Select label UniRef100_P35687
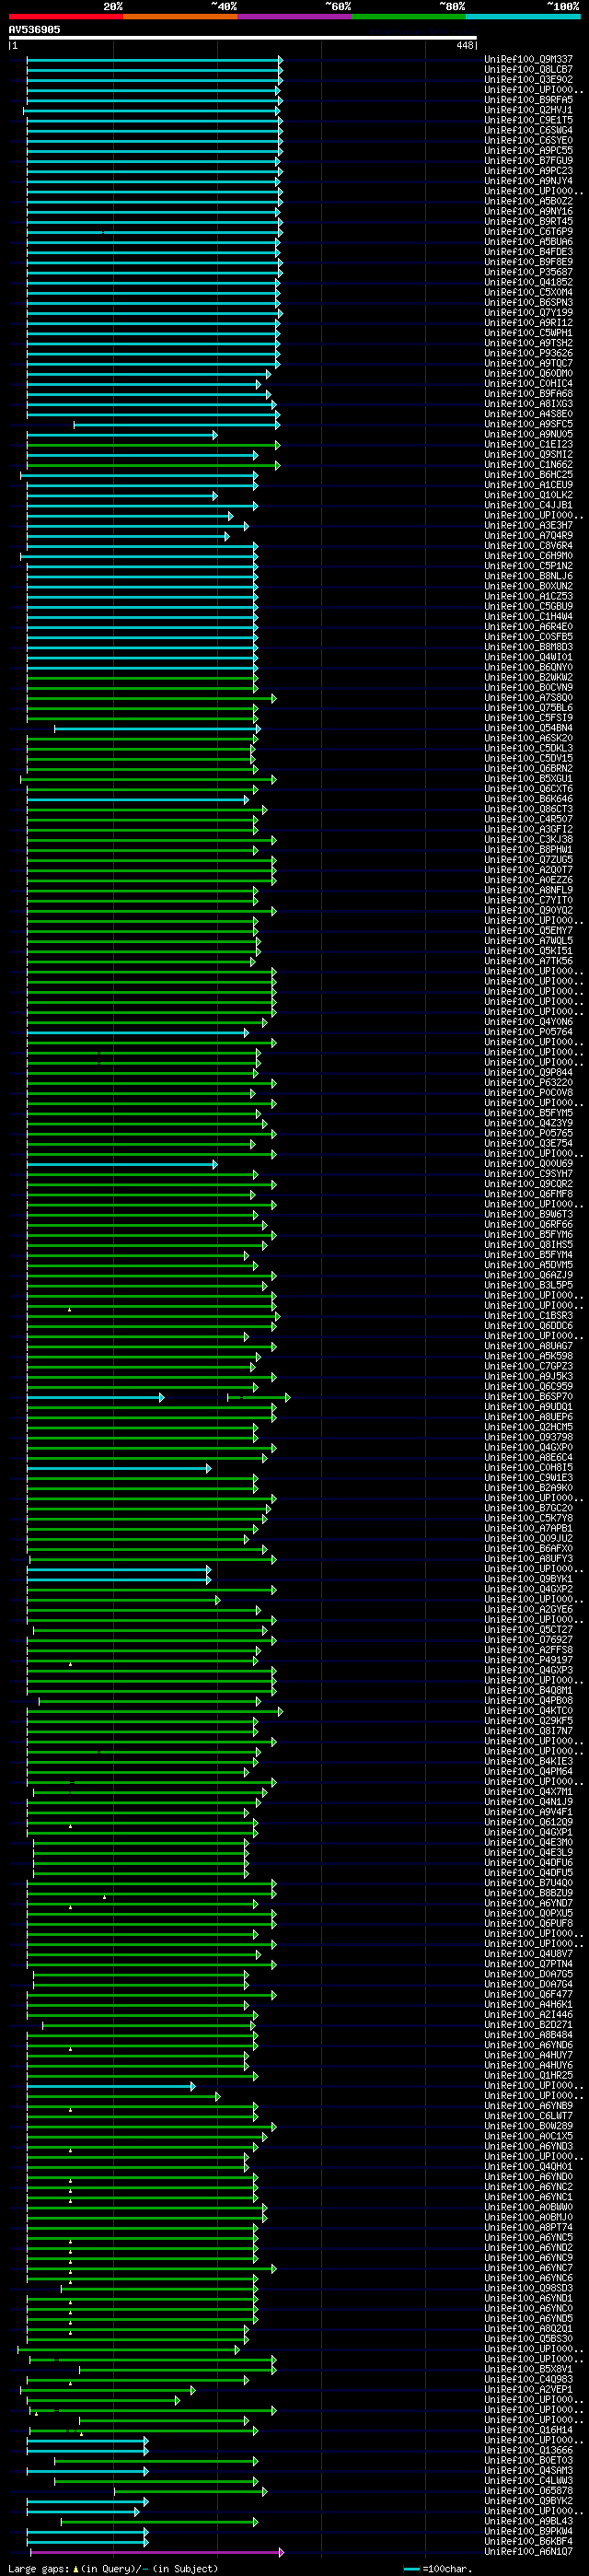The height and width of the screenshot is (2576, 589). tap(529, 272)
